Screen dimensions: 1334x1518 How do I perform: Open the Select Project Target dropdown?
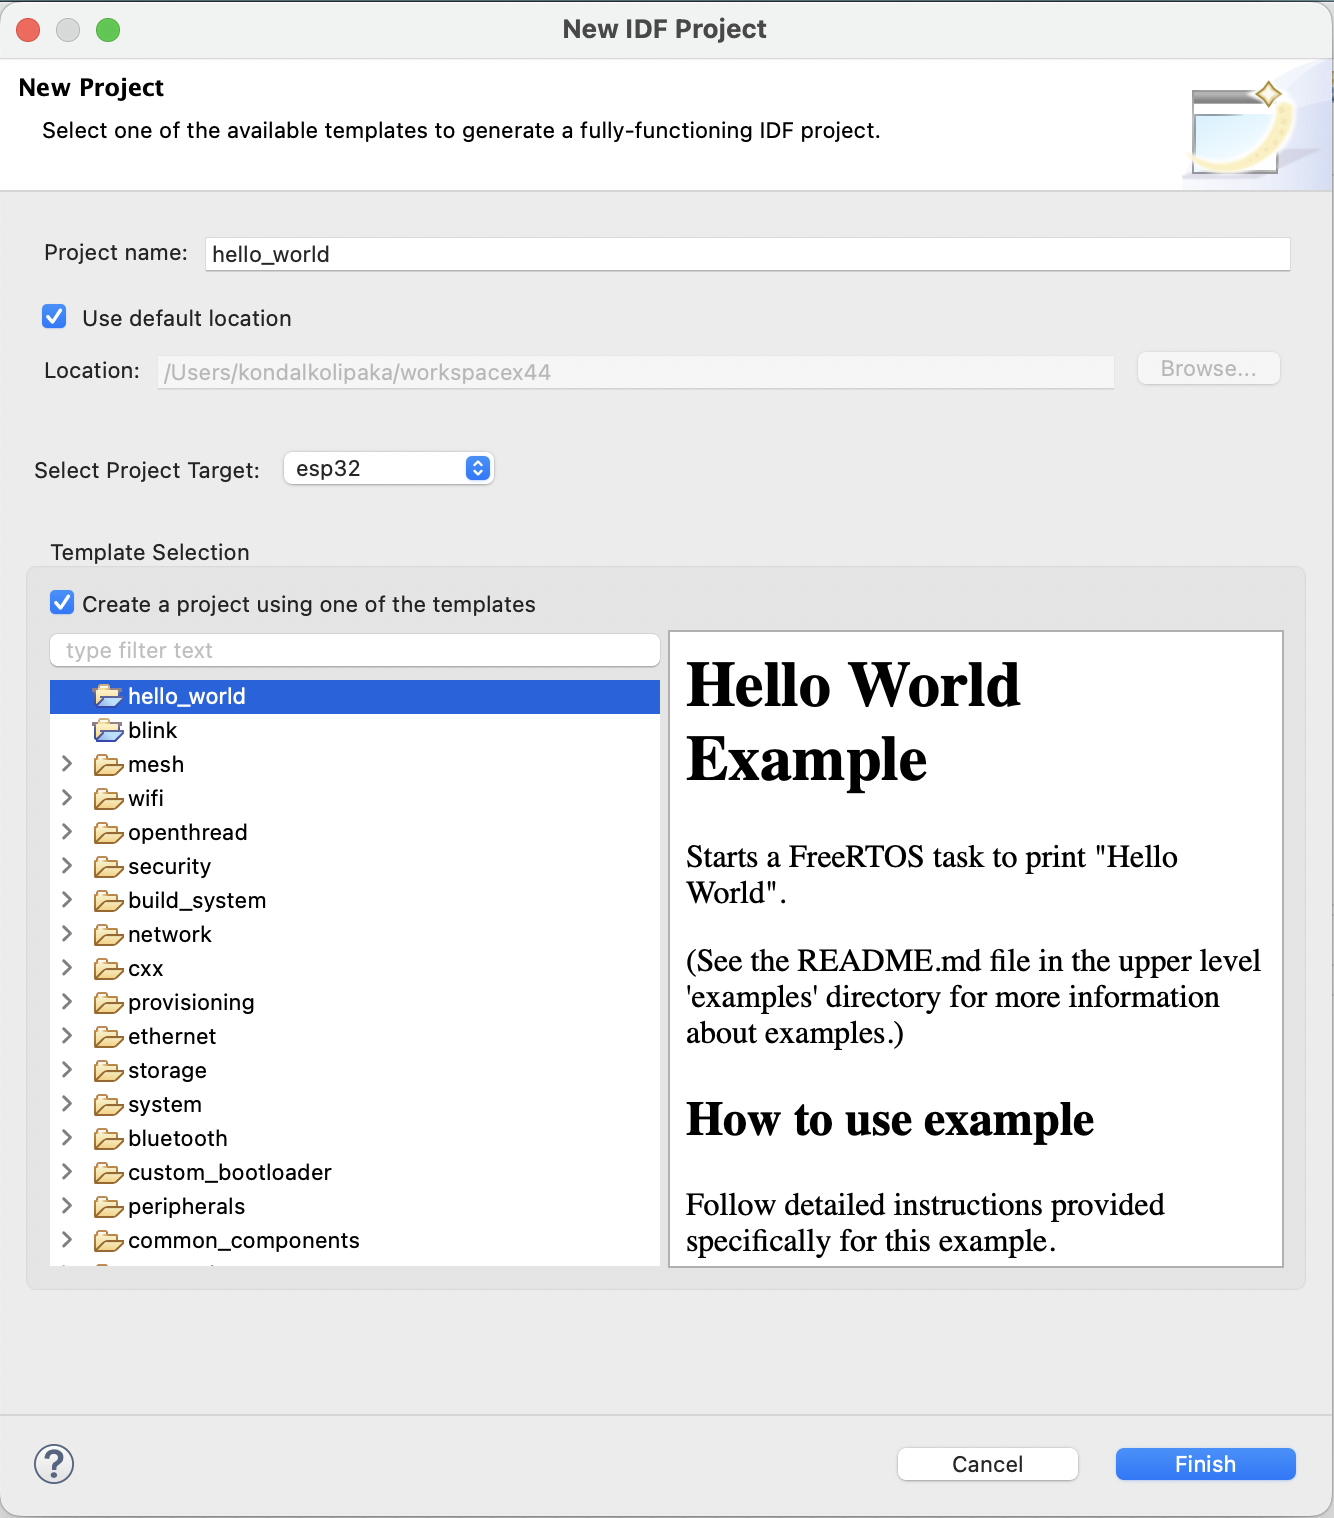click(389, 468)
